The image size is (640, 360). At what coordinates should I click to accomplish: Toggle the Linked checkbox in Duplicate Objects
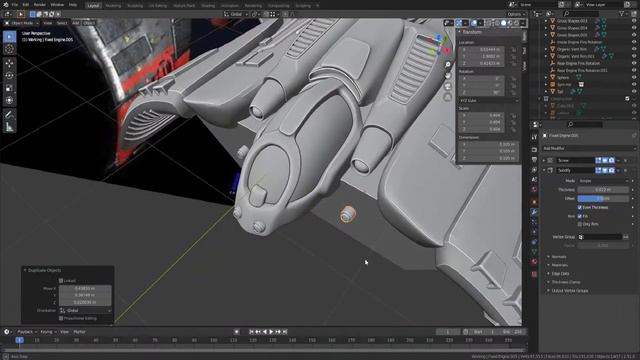click(x=61, y=281)
